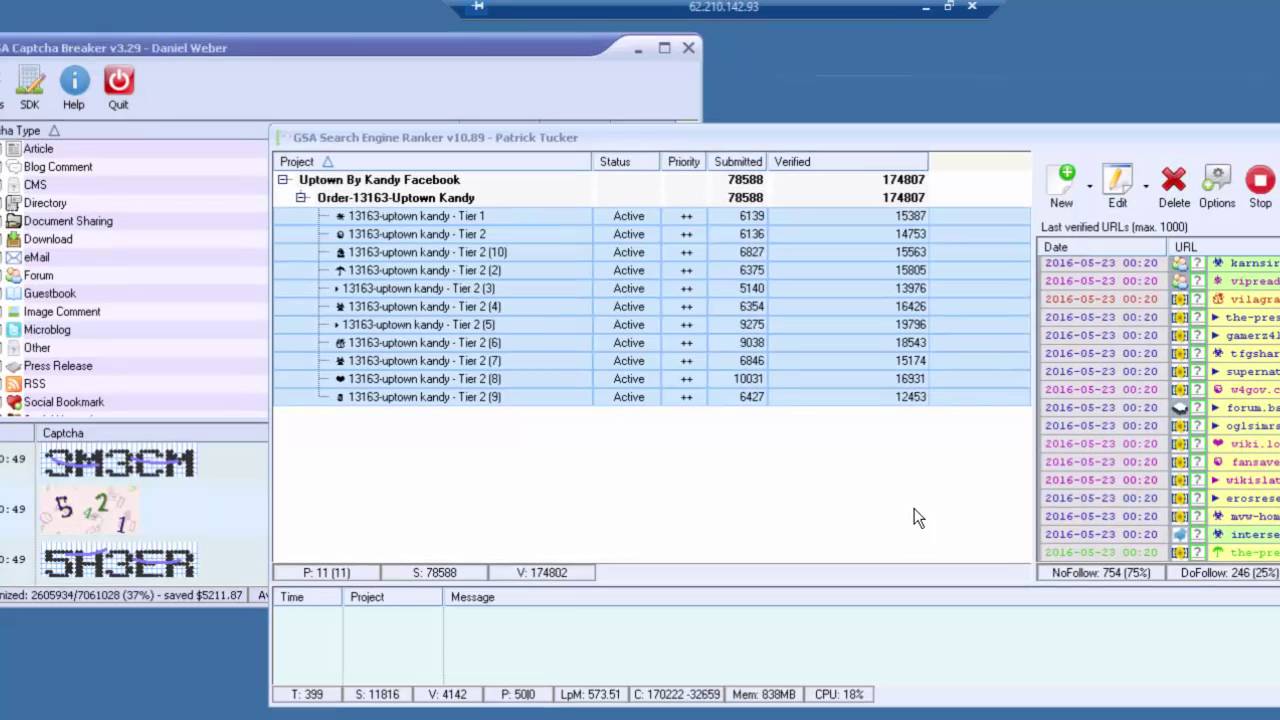Screen dimensions: 1280x720
Task: Click the DoFollow: 246 (25%) status
Action: point(1229,573)
